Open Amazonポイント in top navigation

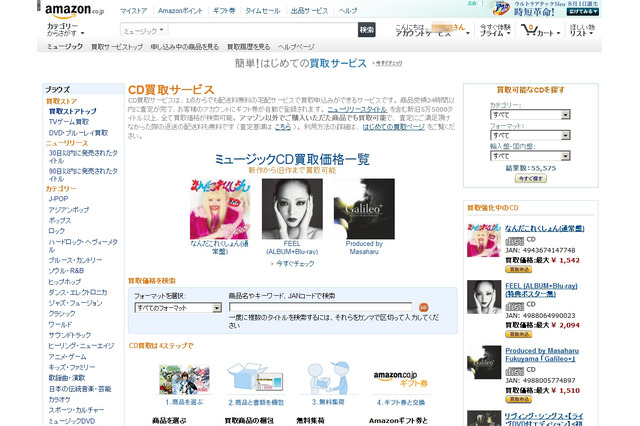[x=180, y=11]
